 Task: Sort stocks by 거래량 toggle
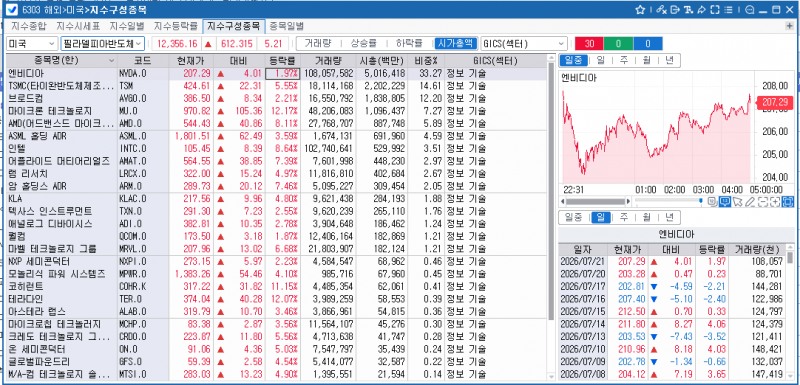coord(317,44)
